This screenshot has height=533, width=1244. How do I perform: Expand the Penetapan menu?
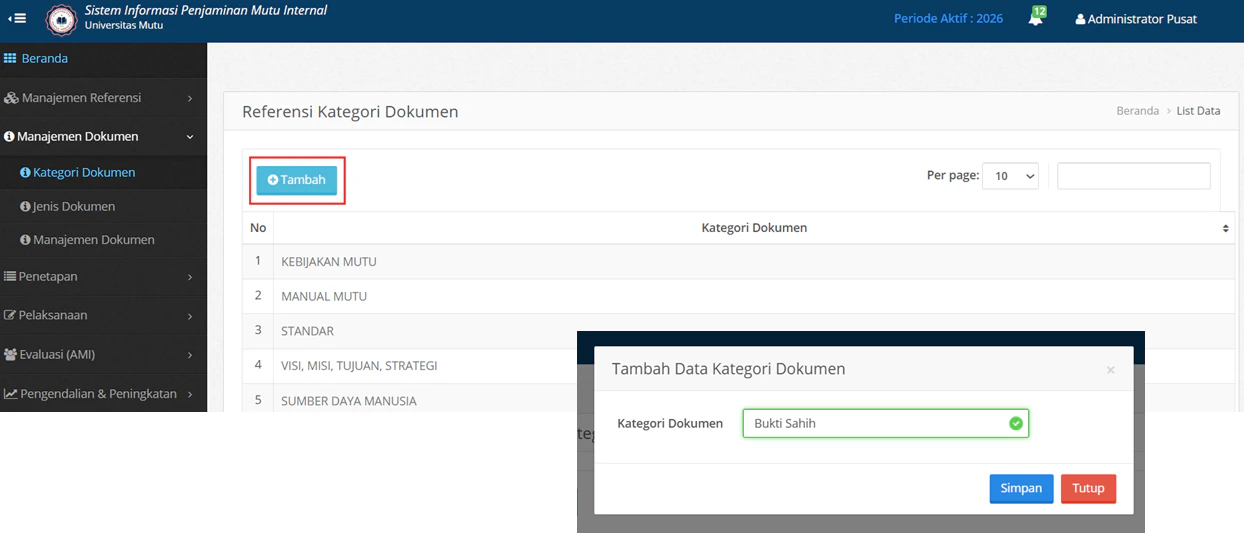point(103,276)
